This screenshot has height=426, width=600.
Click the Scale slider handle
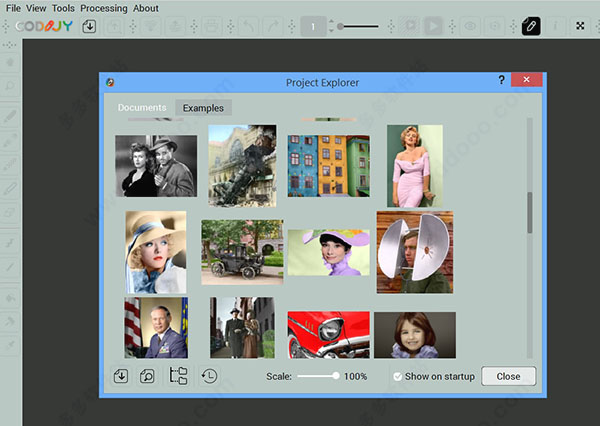click(x=336, y=376)
